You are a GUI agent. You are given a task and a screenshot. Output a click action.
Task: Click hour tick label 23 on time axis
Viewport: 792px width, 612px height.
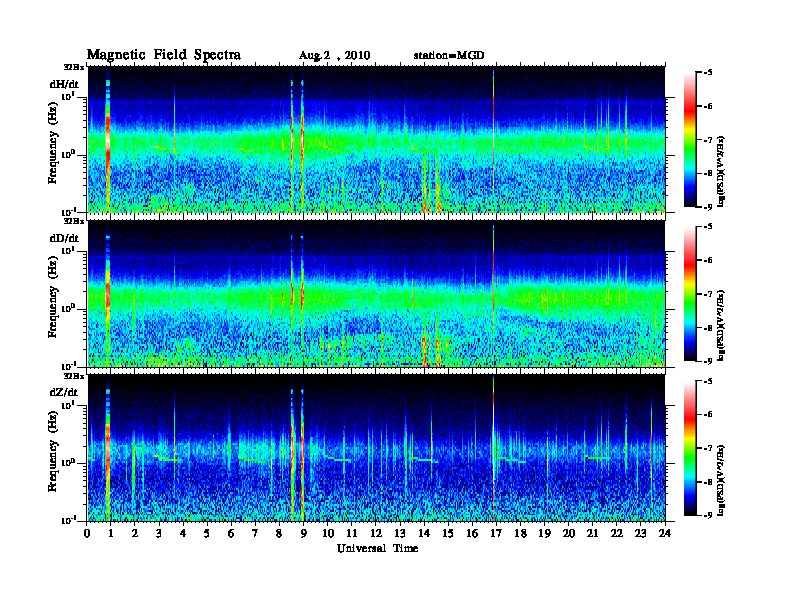pos(641,534)
